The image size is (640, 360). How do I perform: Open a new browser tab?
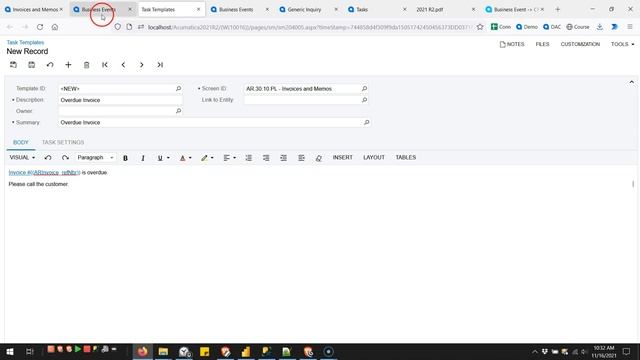(x=558, y=9)
